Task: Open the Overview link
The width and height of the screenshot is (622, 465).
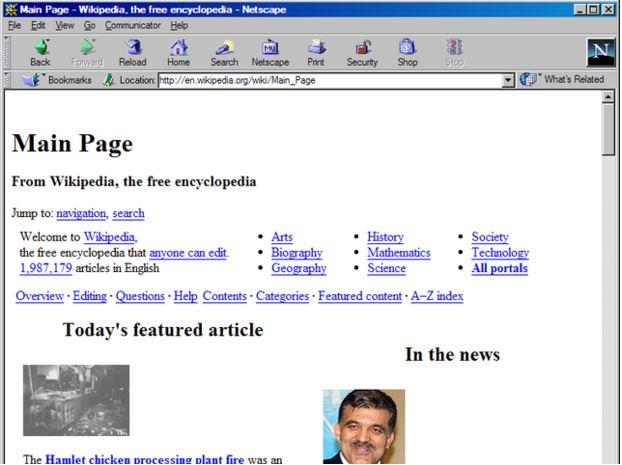Action: coord(40,296)
